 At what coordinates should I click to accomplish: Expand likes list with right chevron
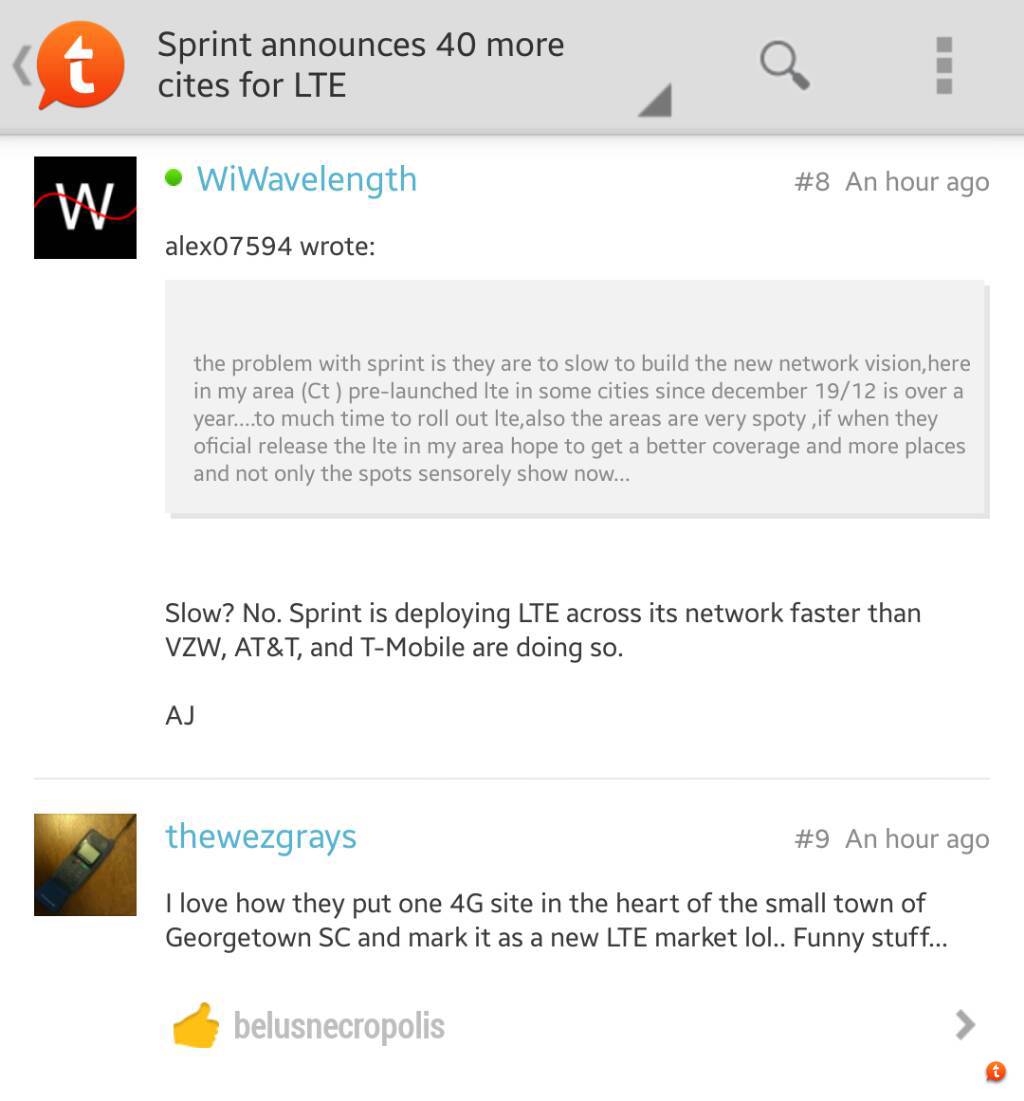[x=966, y=1024]
